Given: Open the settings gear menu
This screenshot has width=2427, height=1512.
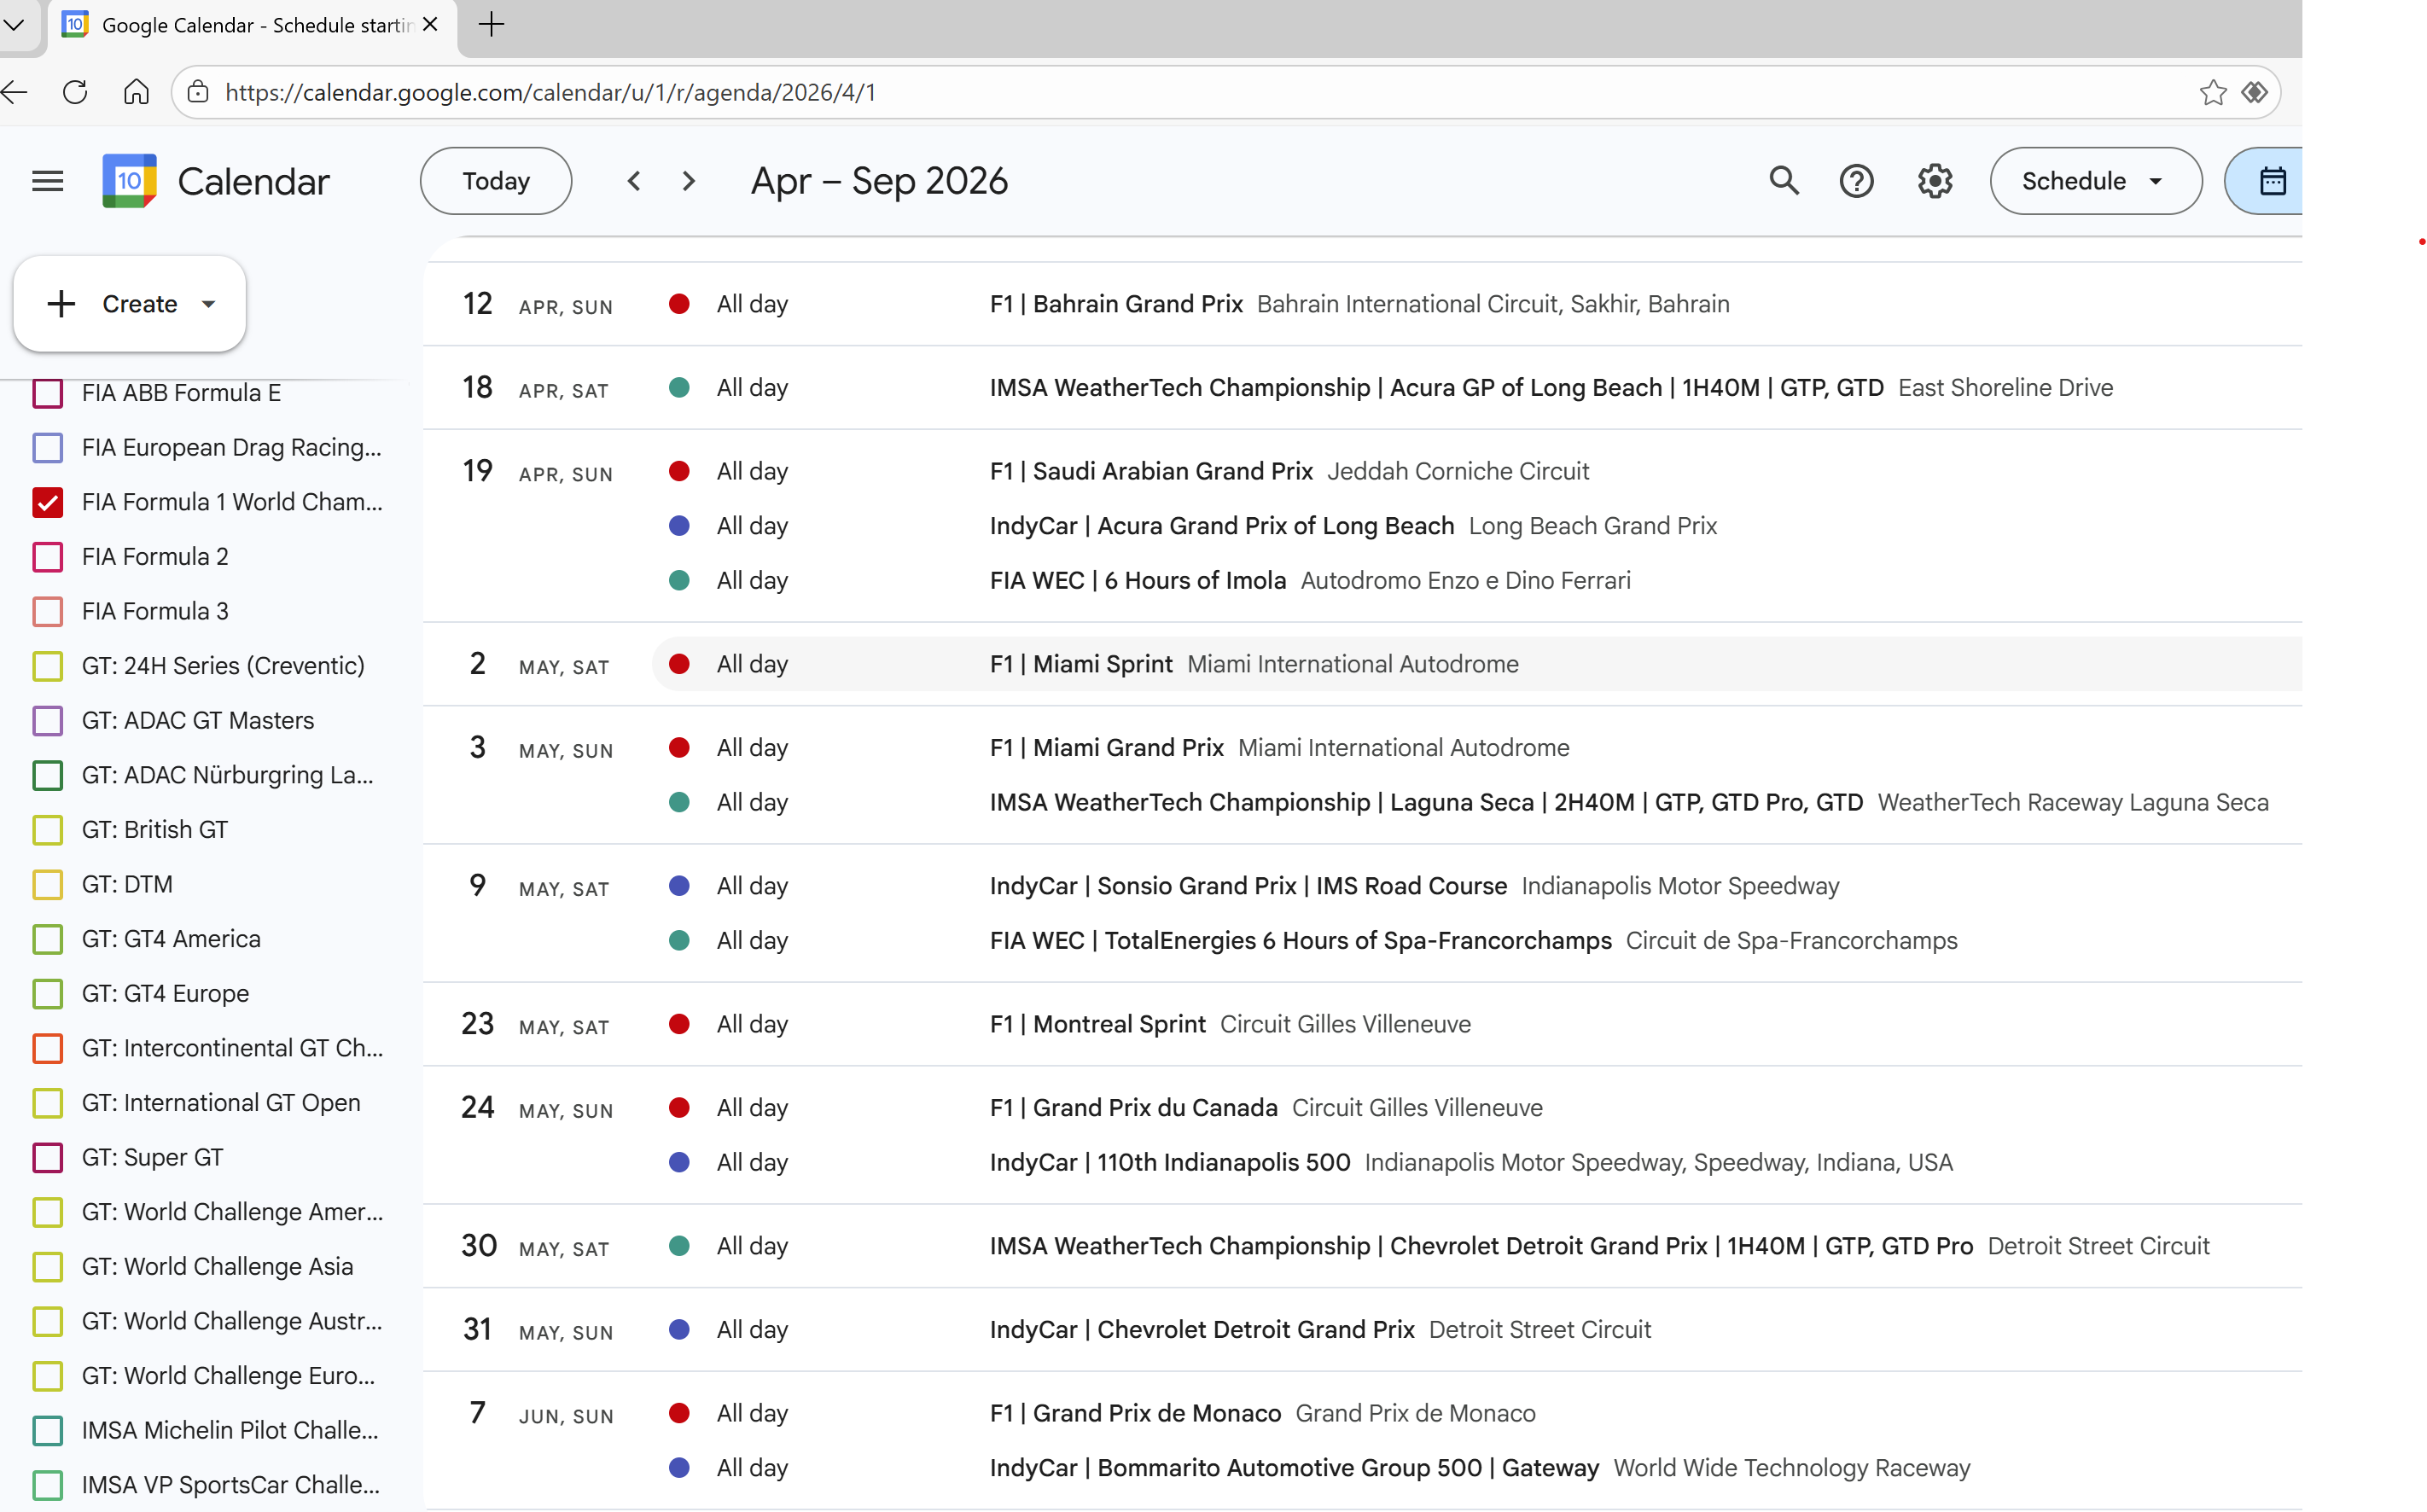Looking at the screenshot, I should pyautogui.click(x=1934, y=181).
